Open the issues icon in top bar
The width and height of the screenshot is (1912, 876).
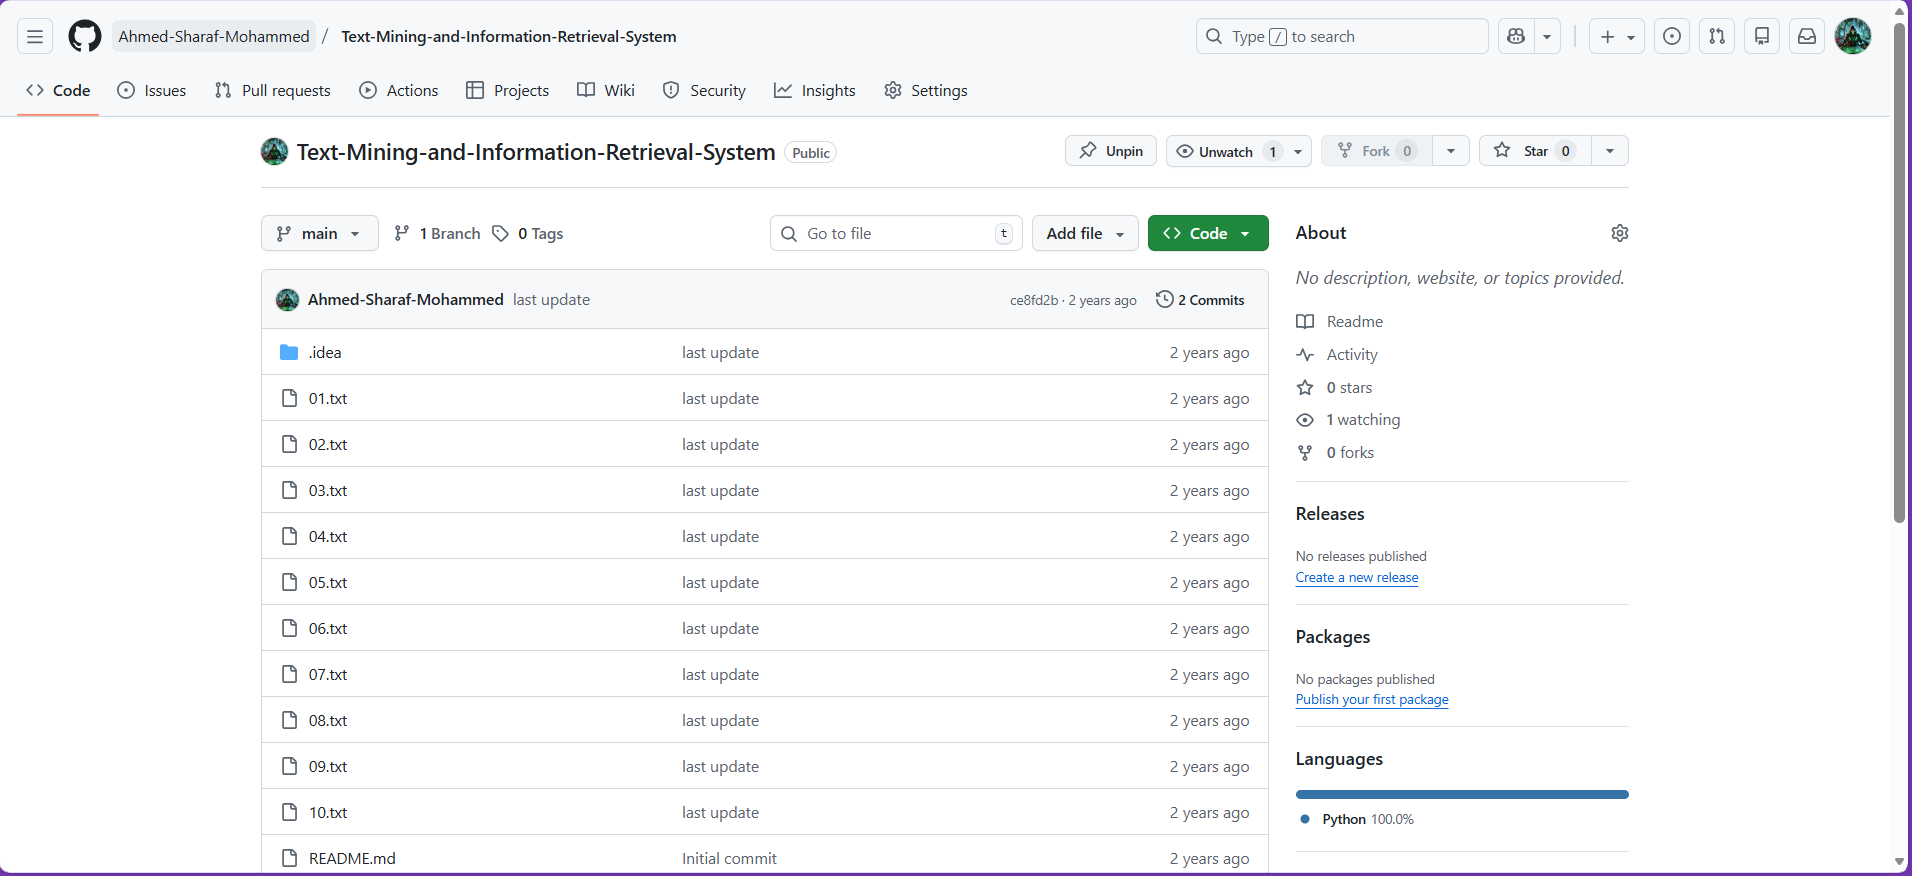pyautogui.click(x=1671, y=37)
